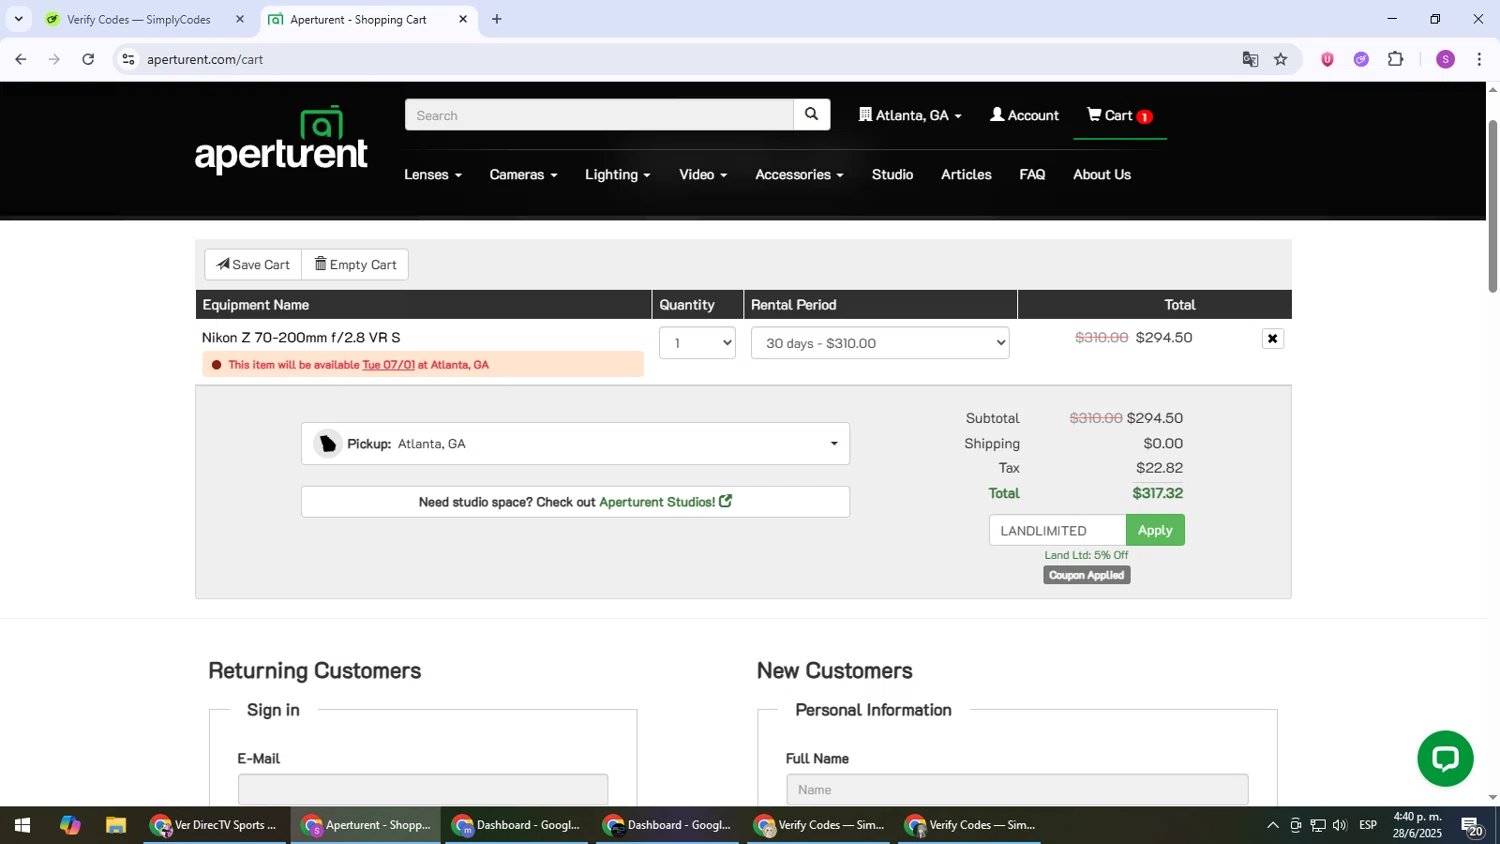Open Ver DirecTV Sports taskbar window

pos(214,826)
